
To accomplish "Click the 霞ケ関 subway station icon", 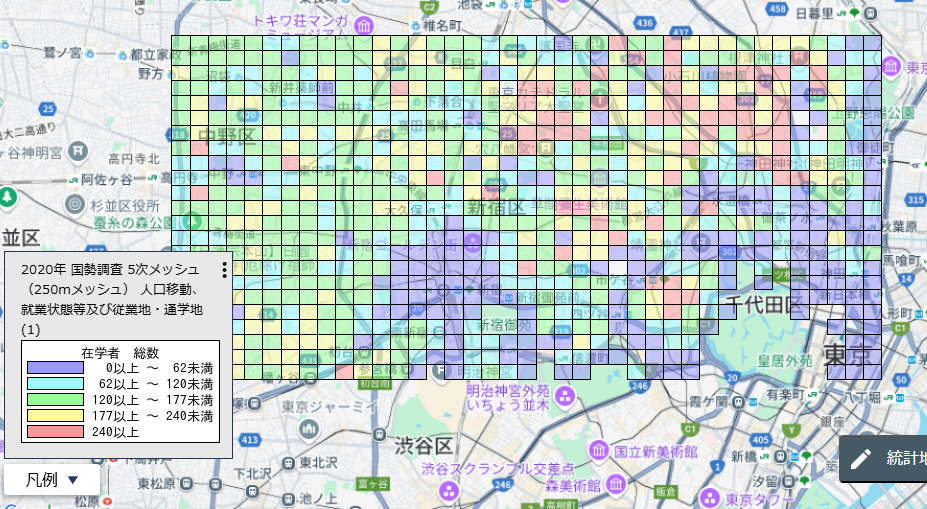I will tap(737, 403).
